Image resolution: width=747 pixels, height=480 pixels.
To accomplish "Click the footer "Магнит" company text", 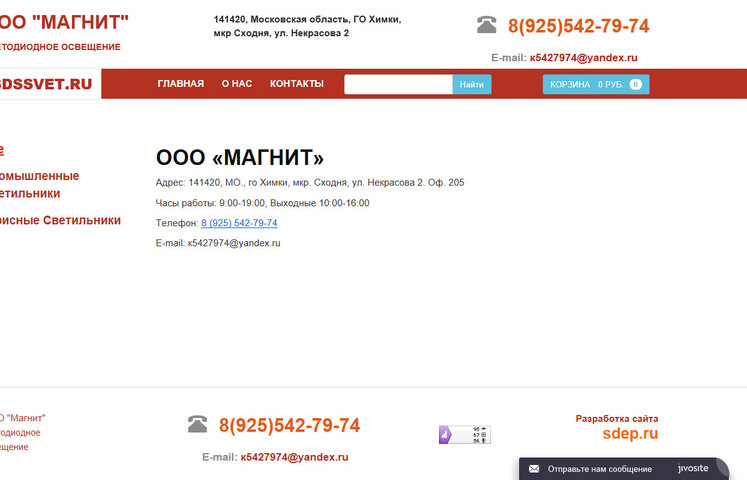I will tap(22, 432).
